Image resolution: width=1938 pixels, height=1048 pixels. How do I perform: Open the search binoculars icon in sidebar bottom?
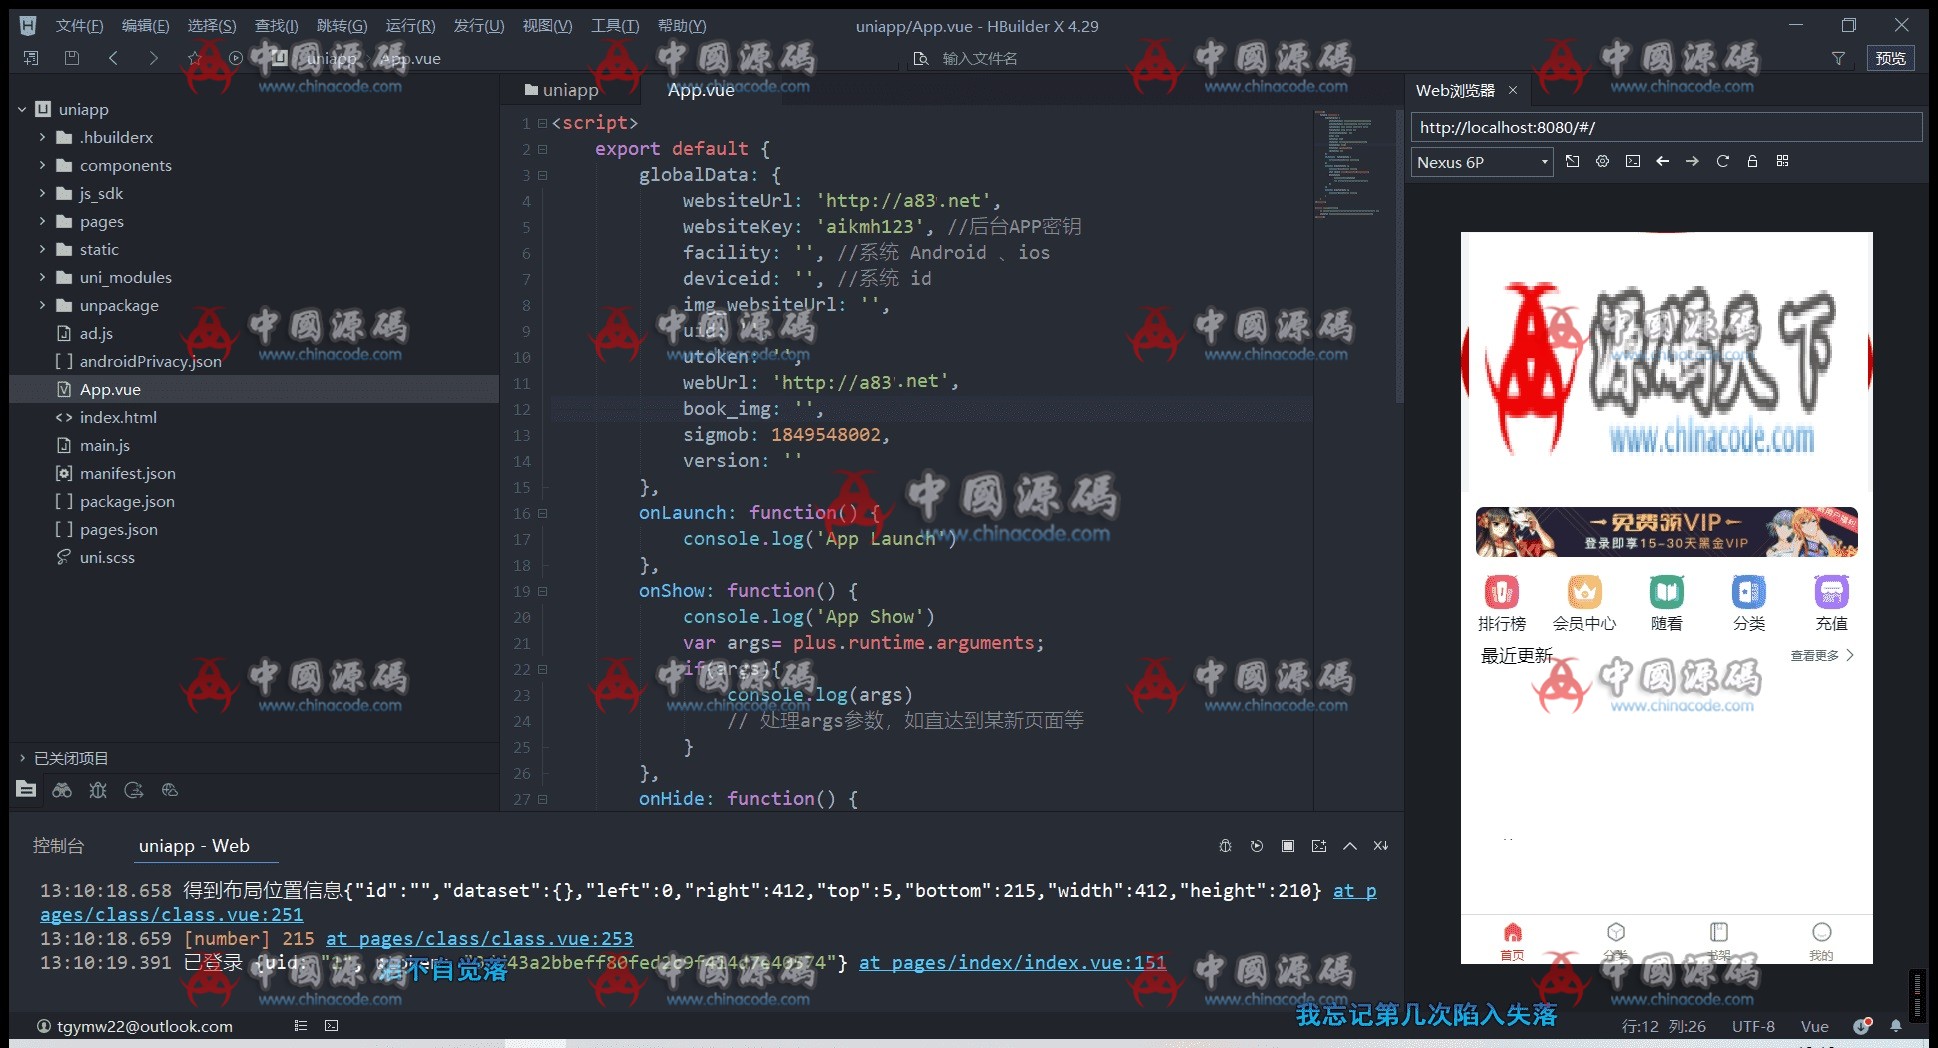click(62, 790)
